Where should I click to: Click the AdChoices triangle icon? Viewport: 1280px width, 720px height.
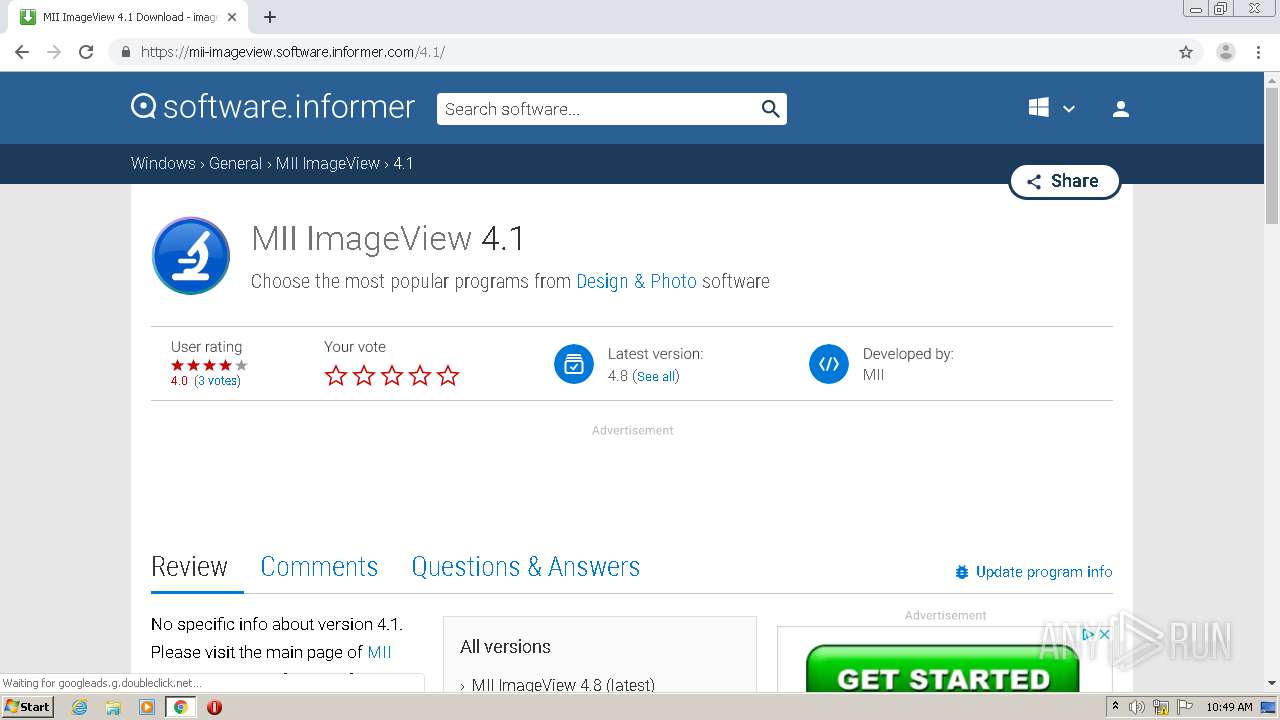click(1090, 634)
